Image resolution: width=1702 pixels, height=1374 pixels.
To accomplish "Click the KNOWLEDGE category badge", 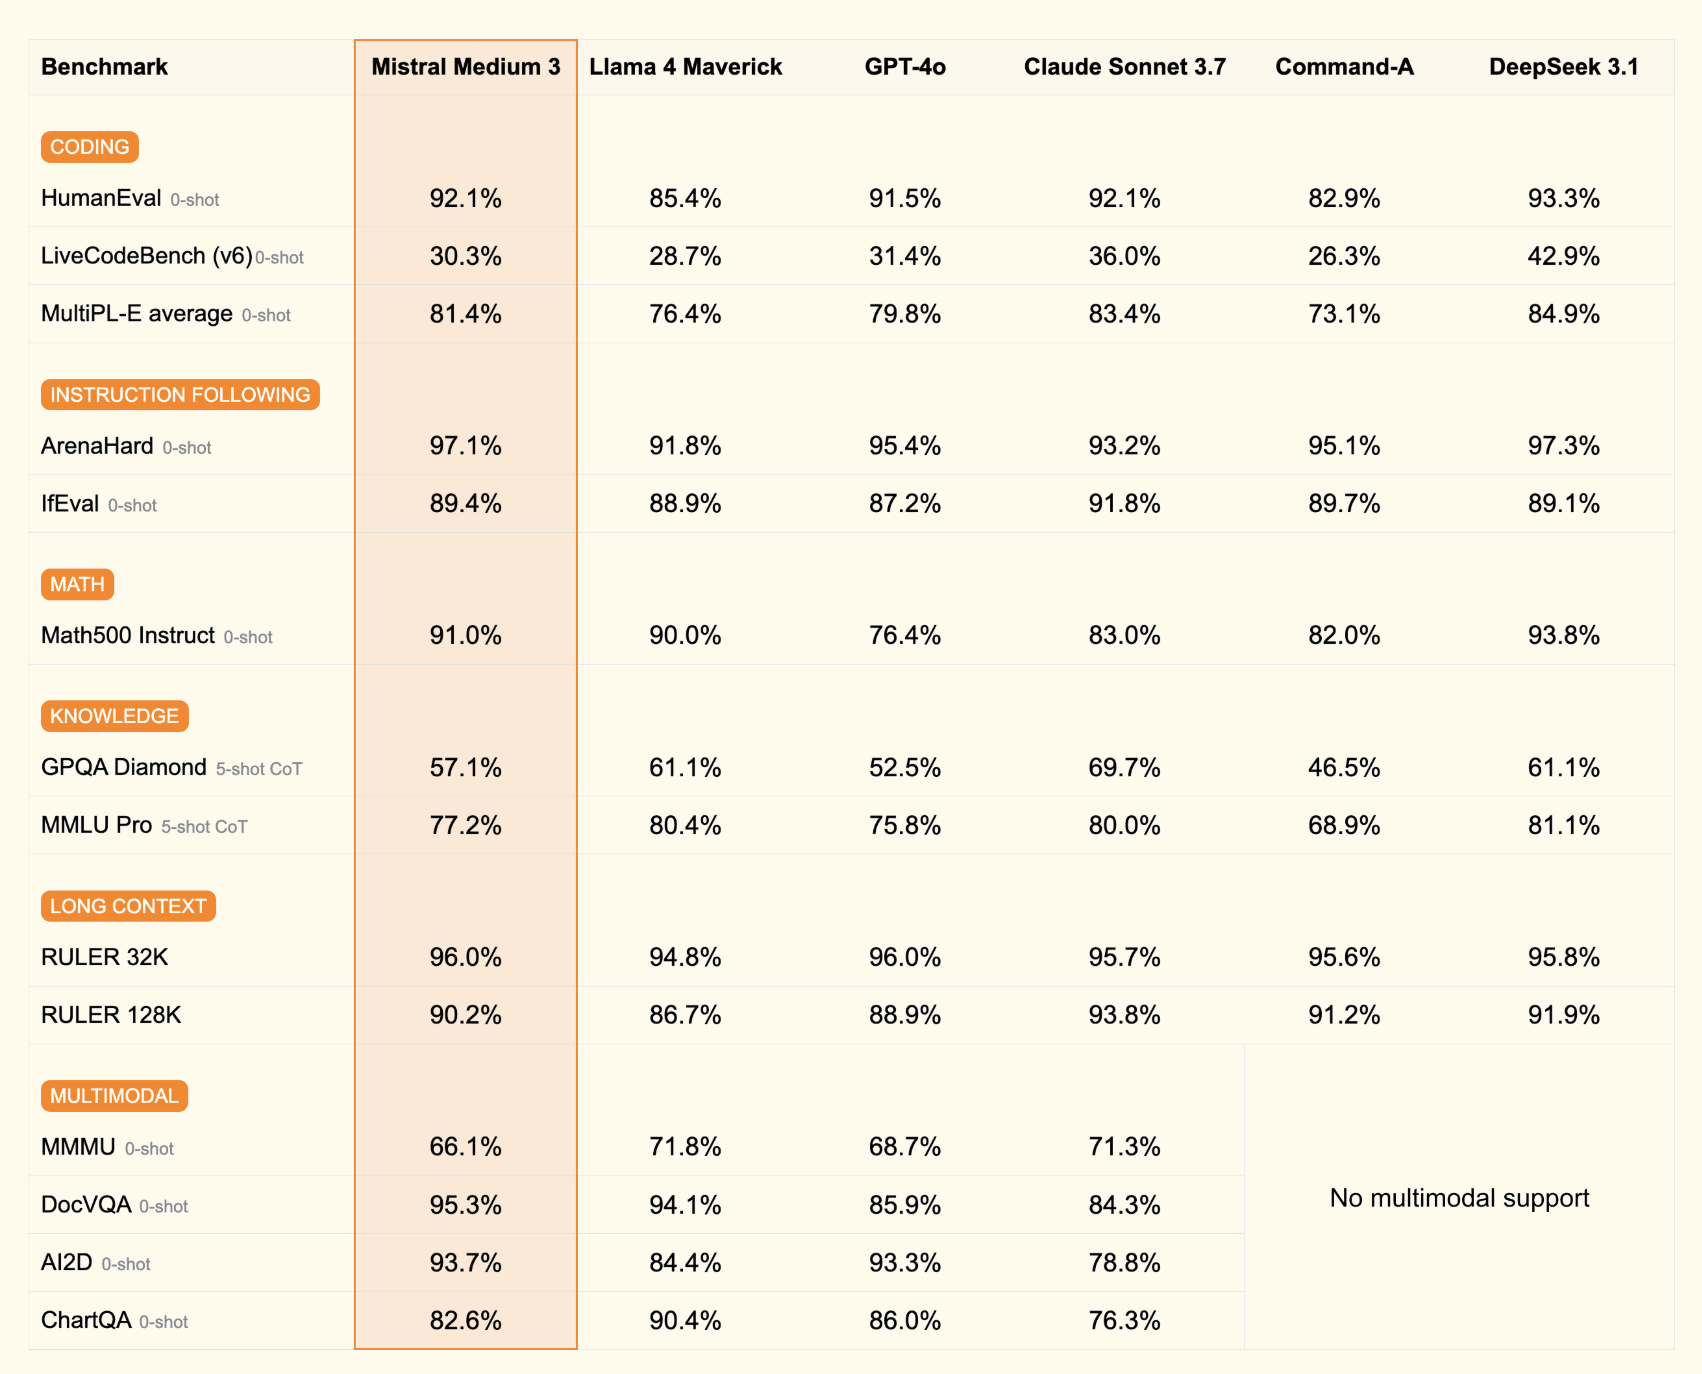I will tap(114, 716).
